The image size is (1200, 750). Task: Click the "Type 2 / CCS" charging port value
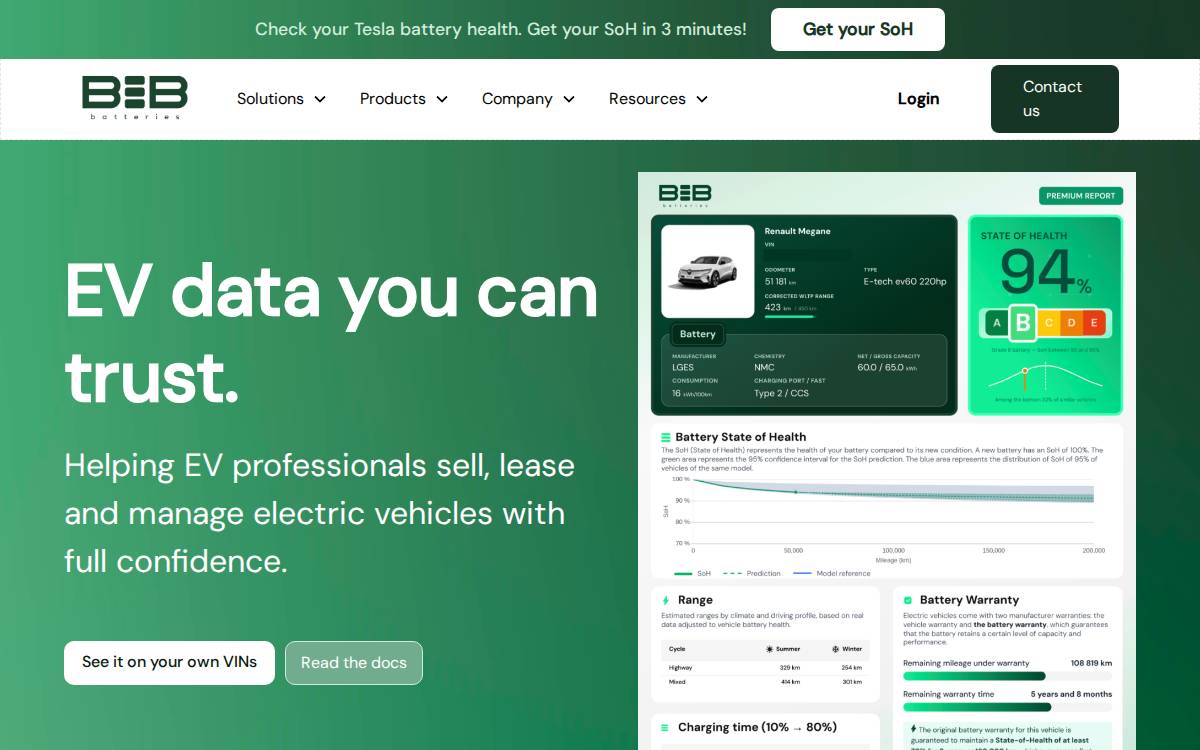point(781,393)
